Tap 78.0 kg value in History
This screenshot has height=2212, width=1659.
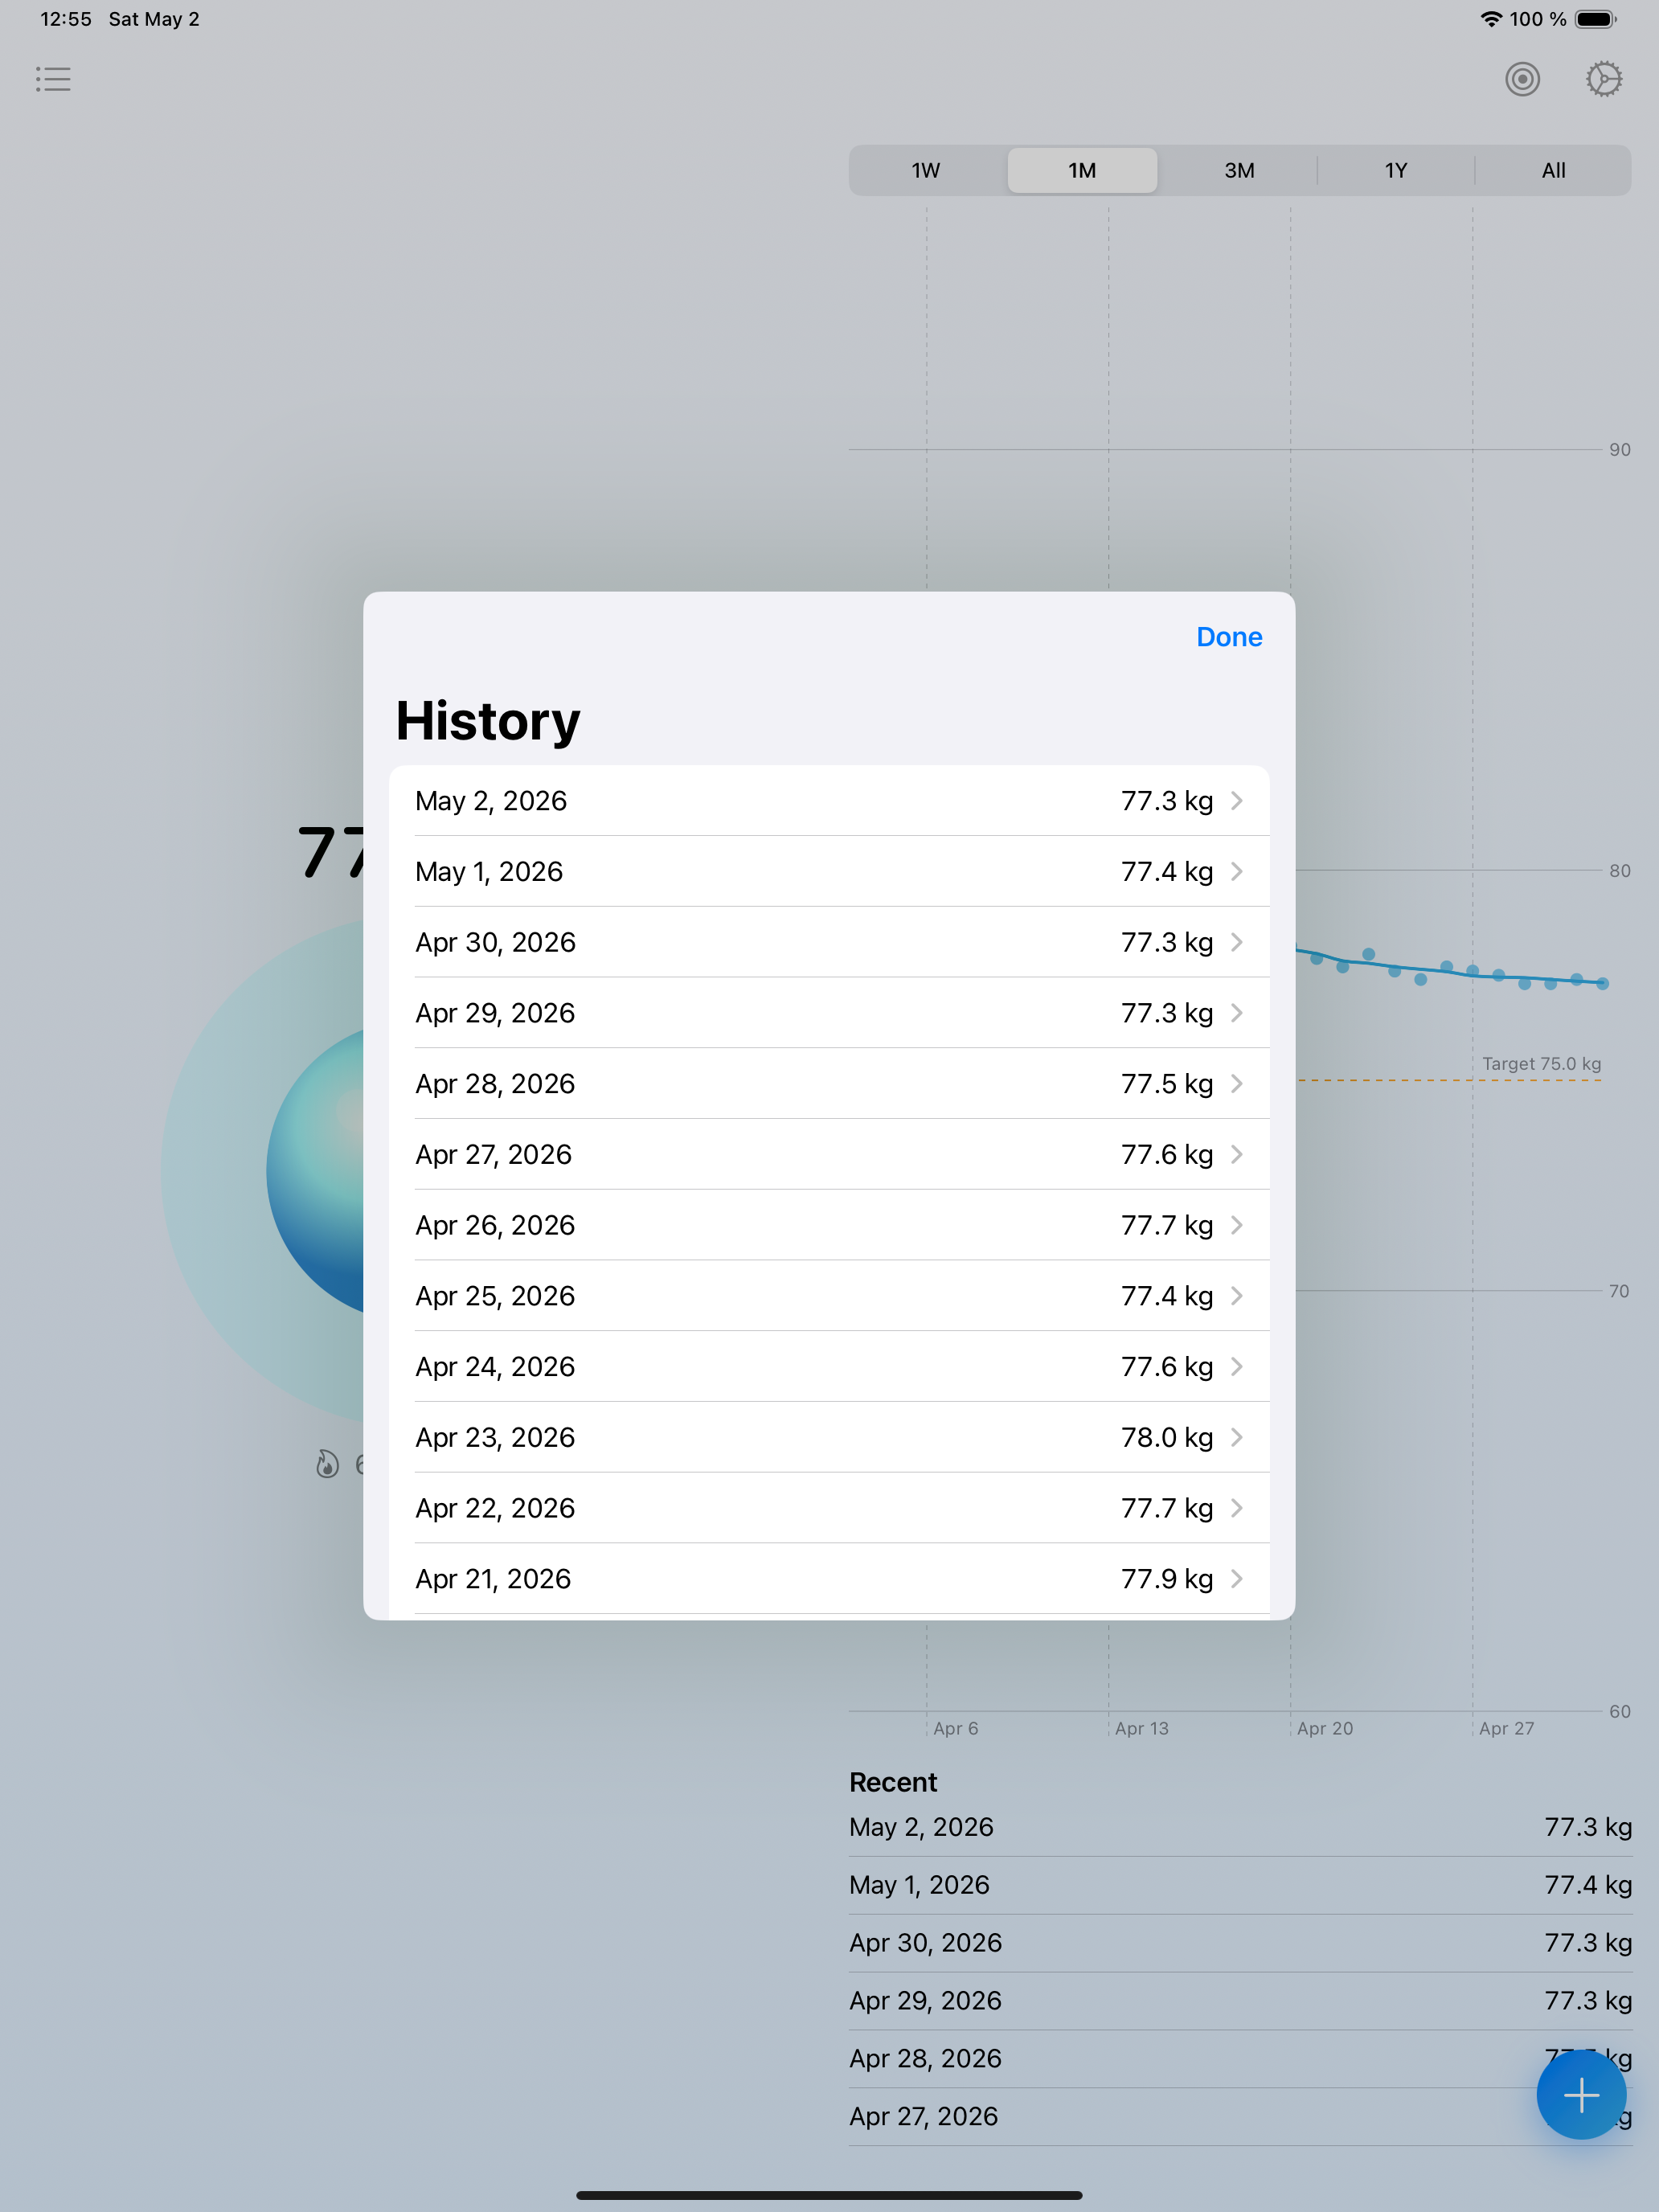tap(1166, 1437)
